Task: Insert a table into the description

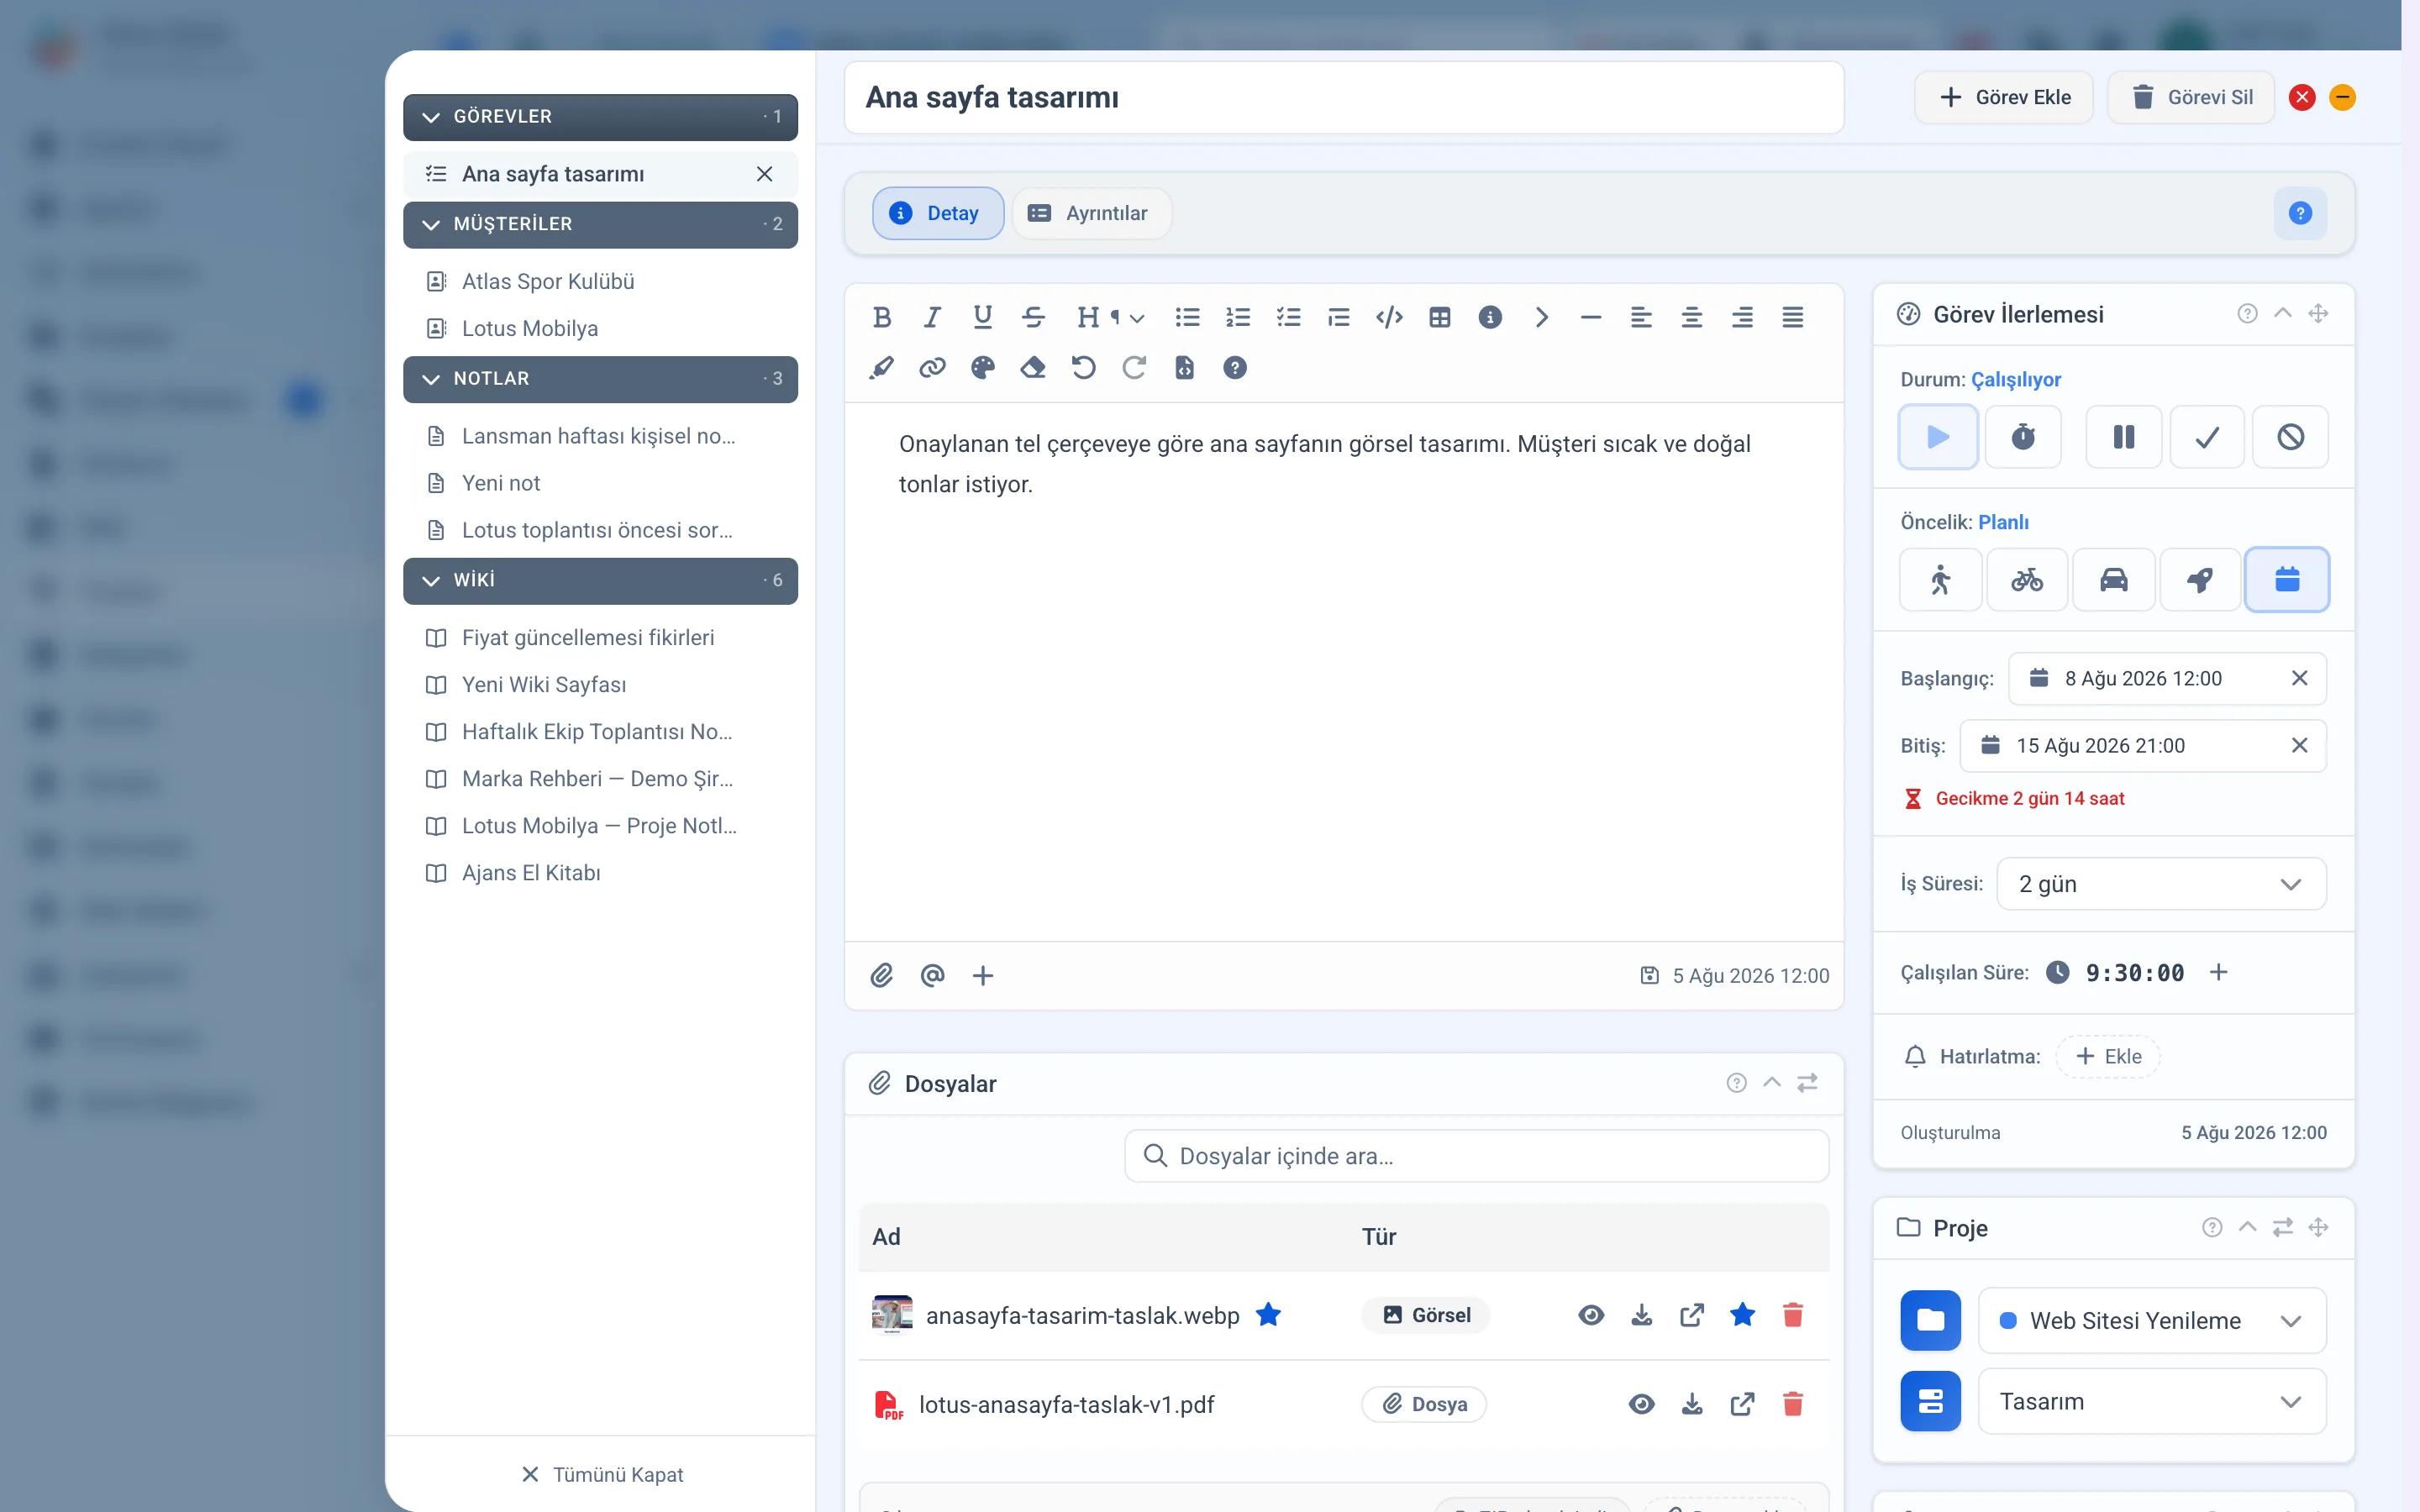Action: pos(1440,317)
